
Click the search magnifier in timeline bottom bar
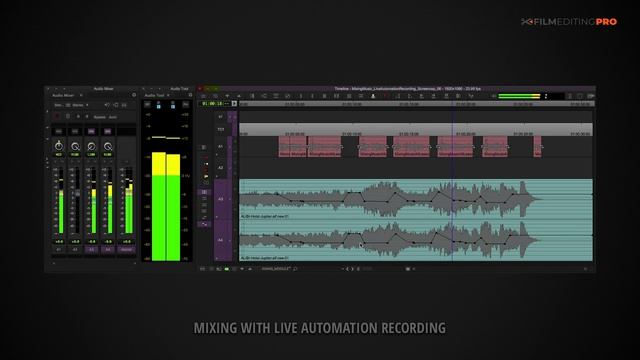(x=295, y=269)
